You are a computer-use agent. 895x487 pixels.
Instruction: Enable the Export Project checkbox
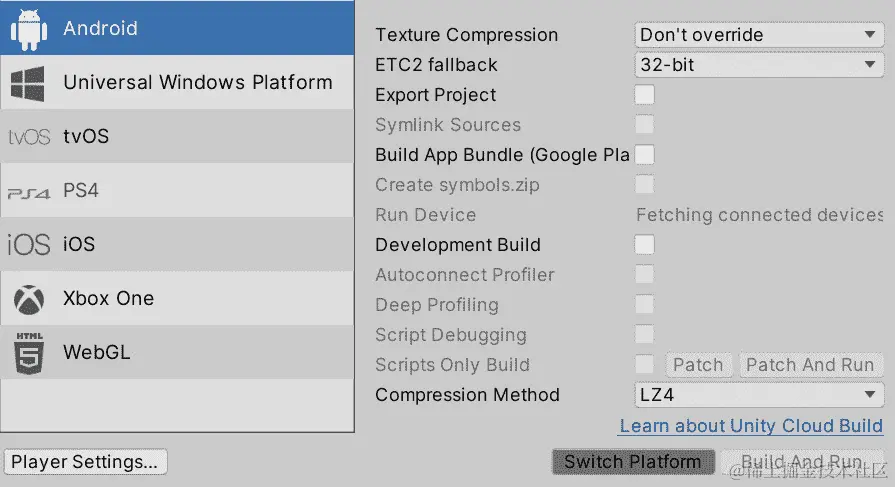644,95
